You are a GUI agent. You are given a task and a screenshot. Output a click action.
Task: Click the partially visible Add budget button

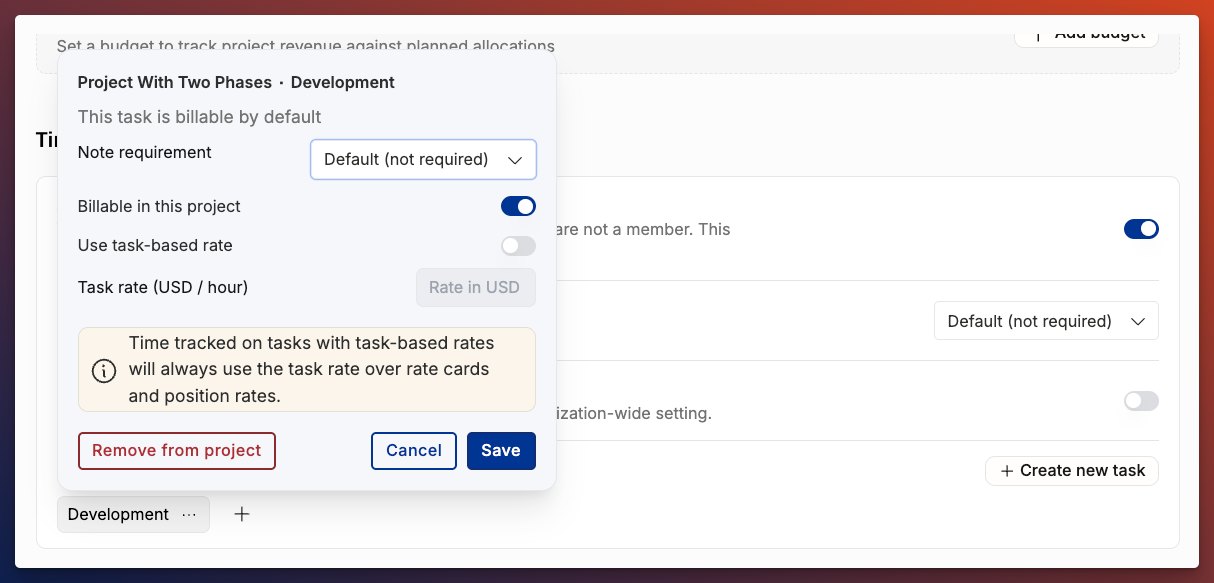point(1086,38)
